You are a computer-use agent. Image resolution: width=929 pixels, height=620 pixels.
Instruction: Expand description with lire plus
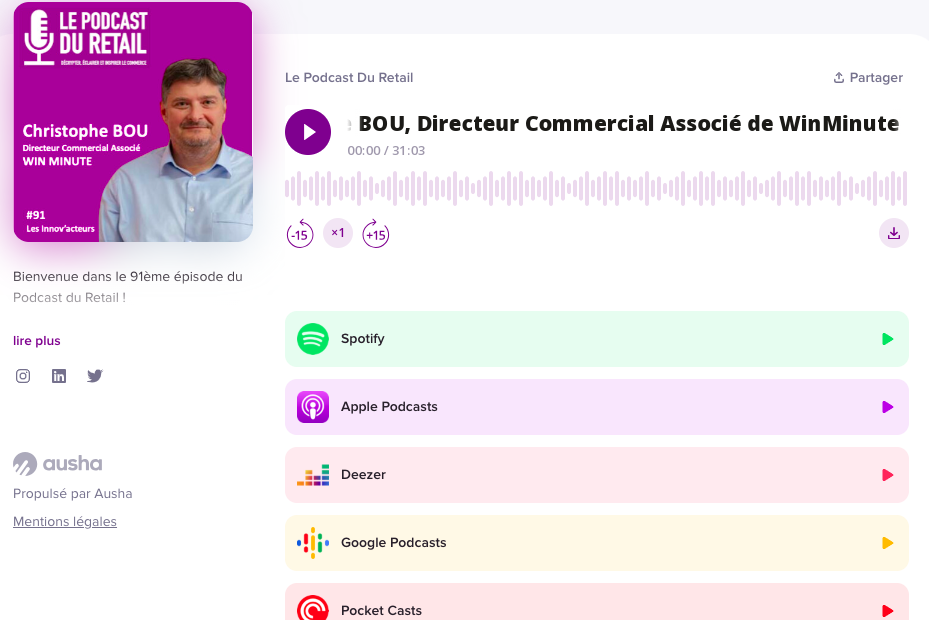pos(37,341)
